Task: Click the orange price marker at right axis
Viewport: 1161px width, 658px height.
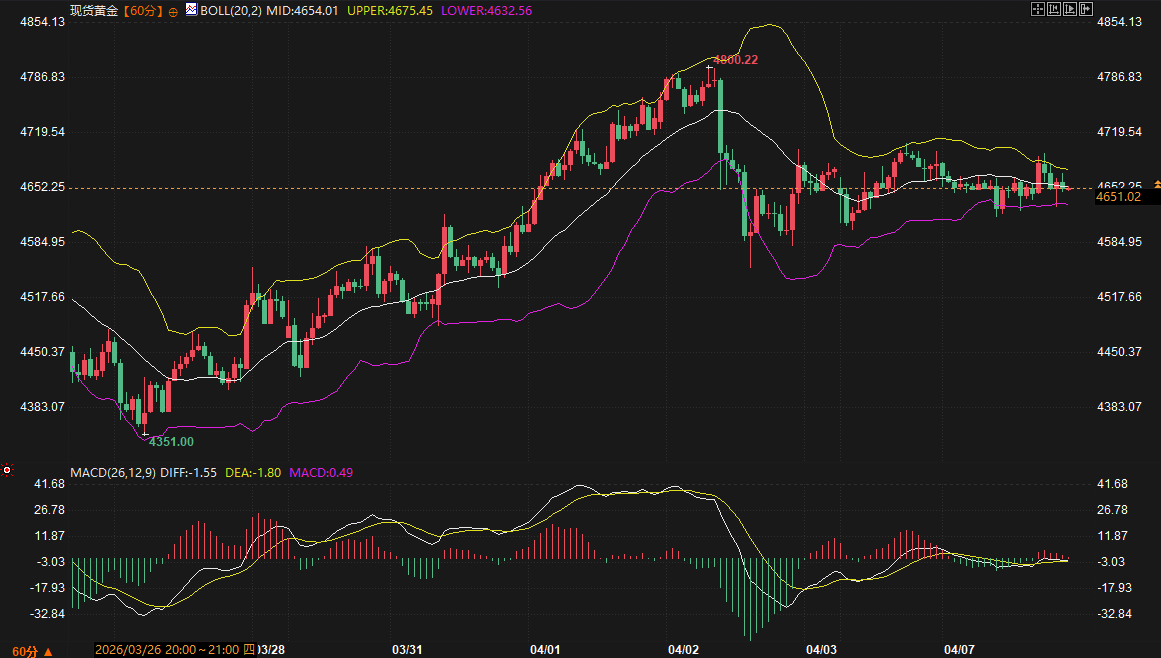Action: pyautogui.click(x=1156, y=184)
